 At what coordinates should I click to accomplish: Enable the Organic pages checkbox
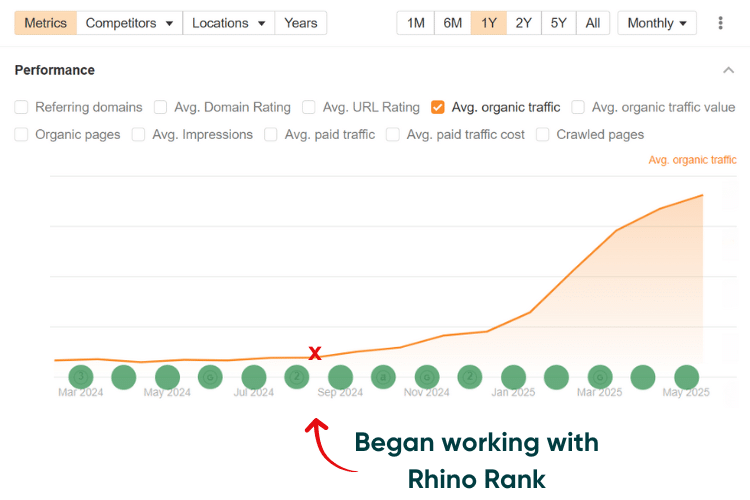pyautogui.click(x=21, y=134)
